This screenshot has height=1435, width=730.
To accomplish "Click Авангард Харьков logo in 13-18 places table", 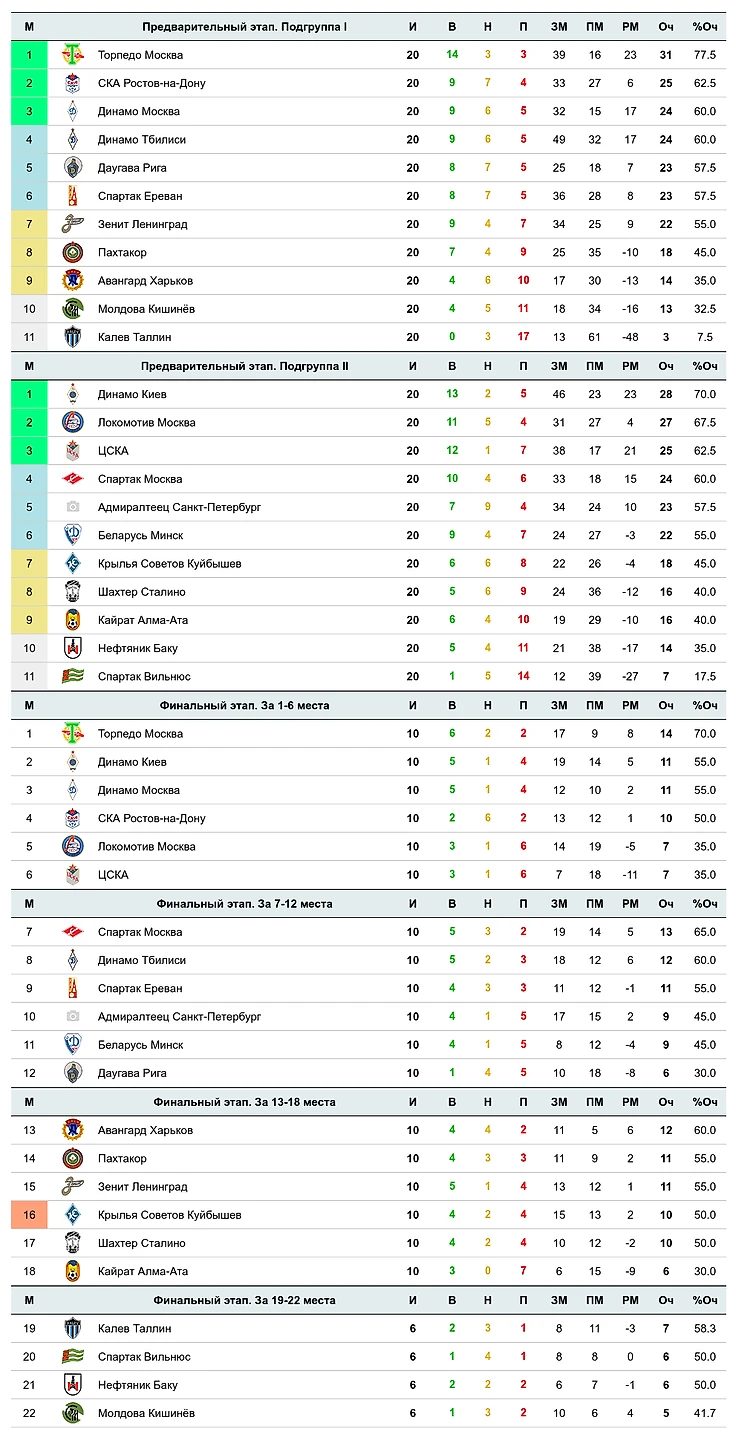I will (x=72, y=1130).
